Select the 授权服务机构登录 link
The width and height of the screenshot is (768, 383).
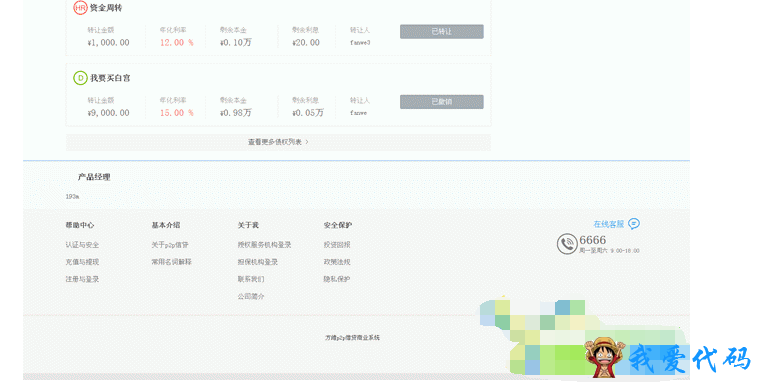click(x=264, y=245)
